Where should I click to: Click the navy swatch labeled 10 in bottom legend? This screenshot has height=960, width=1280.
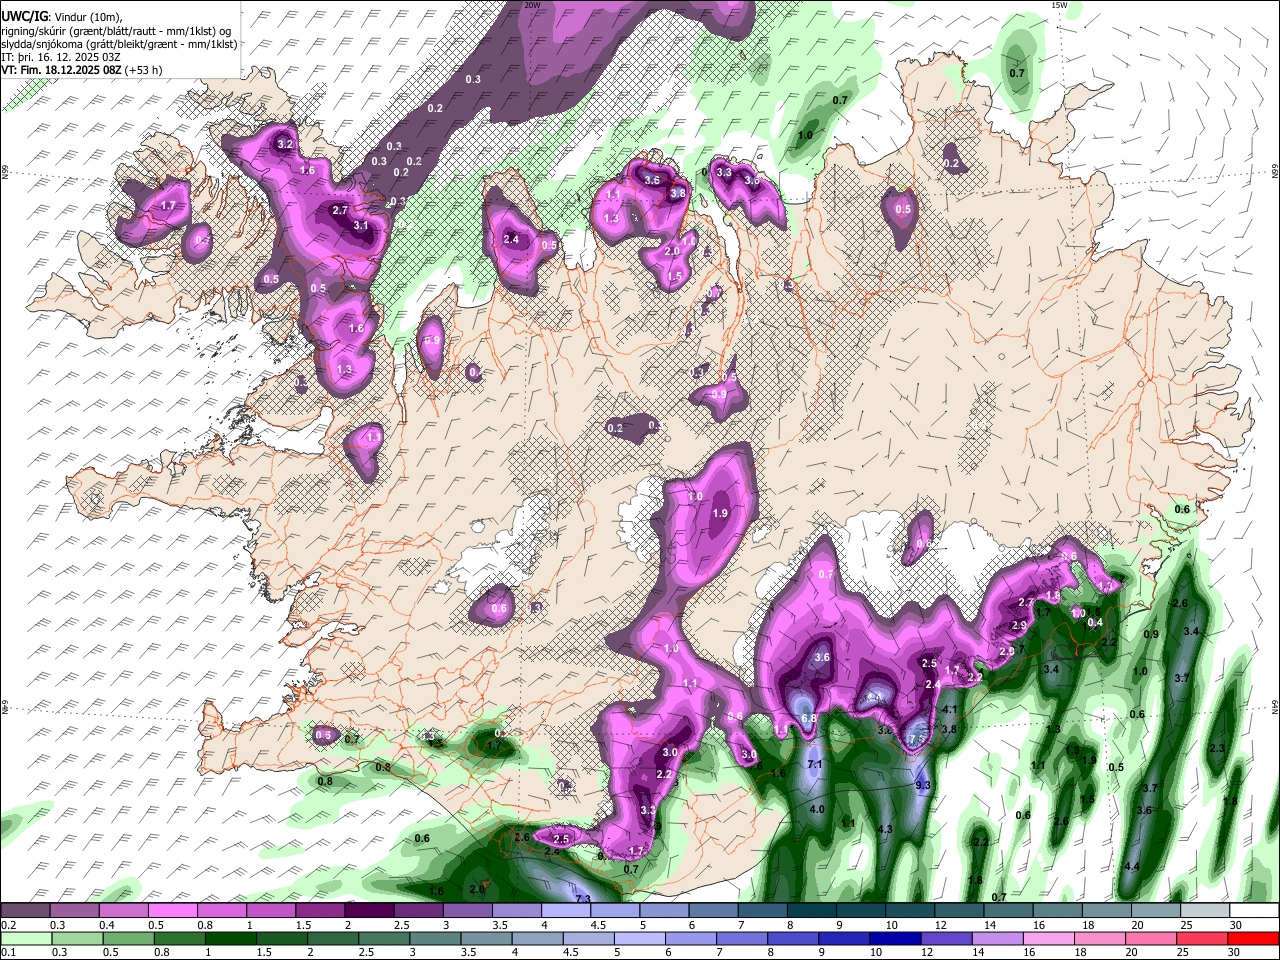point(893,939)
